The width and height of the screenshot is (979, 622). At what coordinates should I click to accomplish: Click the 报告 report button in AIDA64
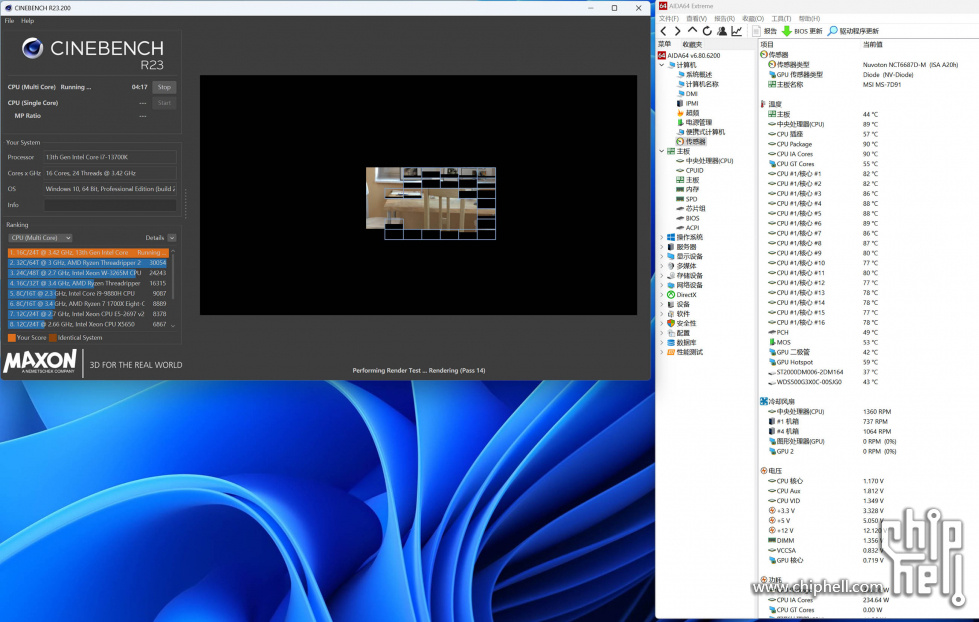pos(765,31)
